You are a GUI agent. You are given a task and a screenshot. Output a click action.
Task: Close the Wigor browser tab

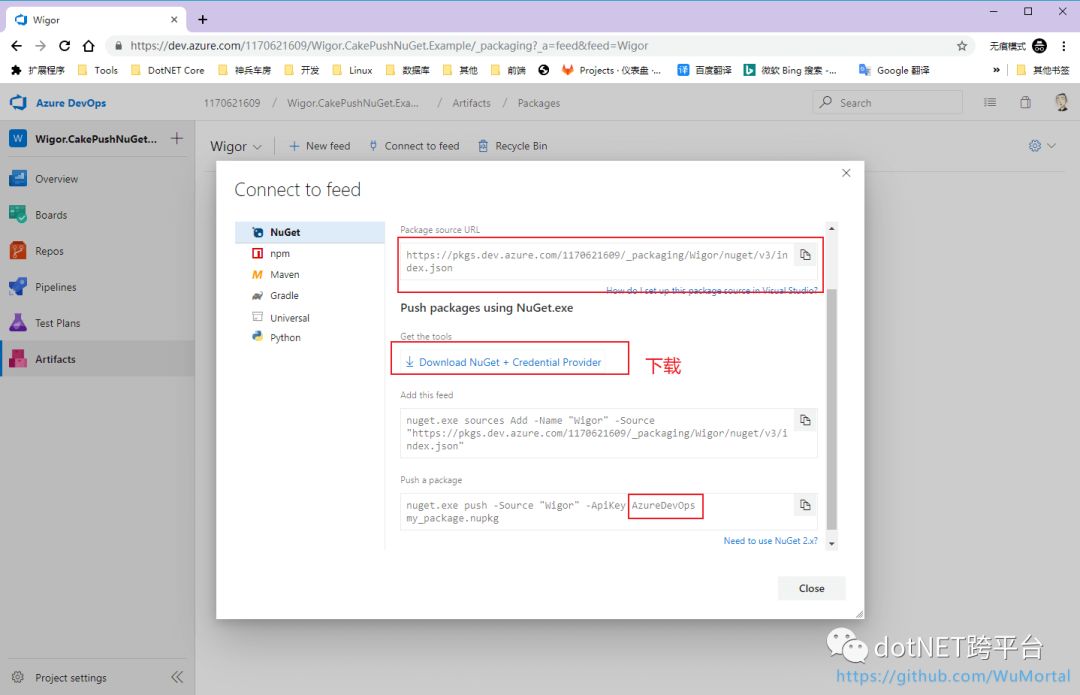click(174, 19)
